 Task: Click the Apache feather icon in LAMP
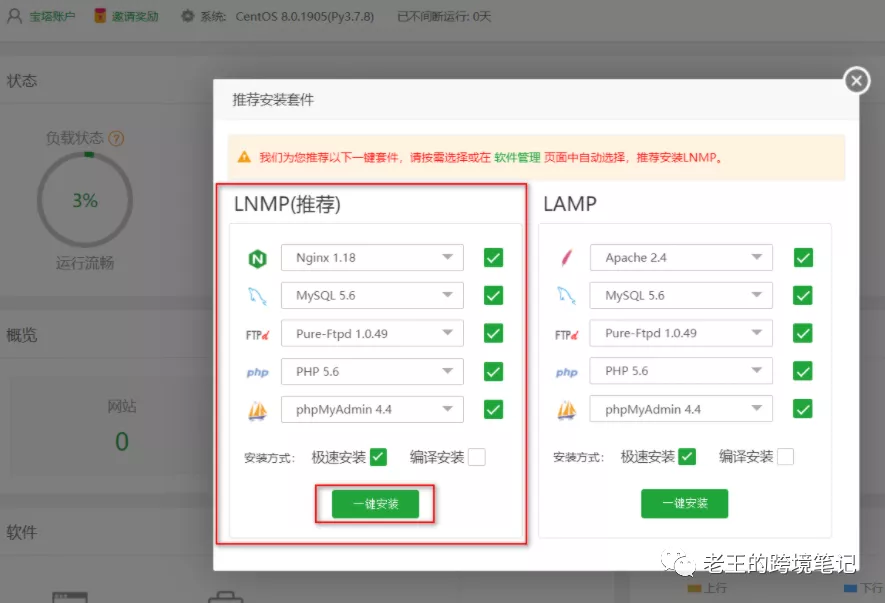(x=566, y=258)
